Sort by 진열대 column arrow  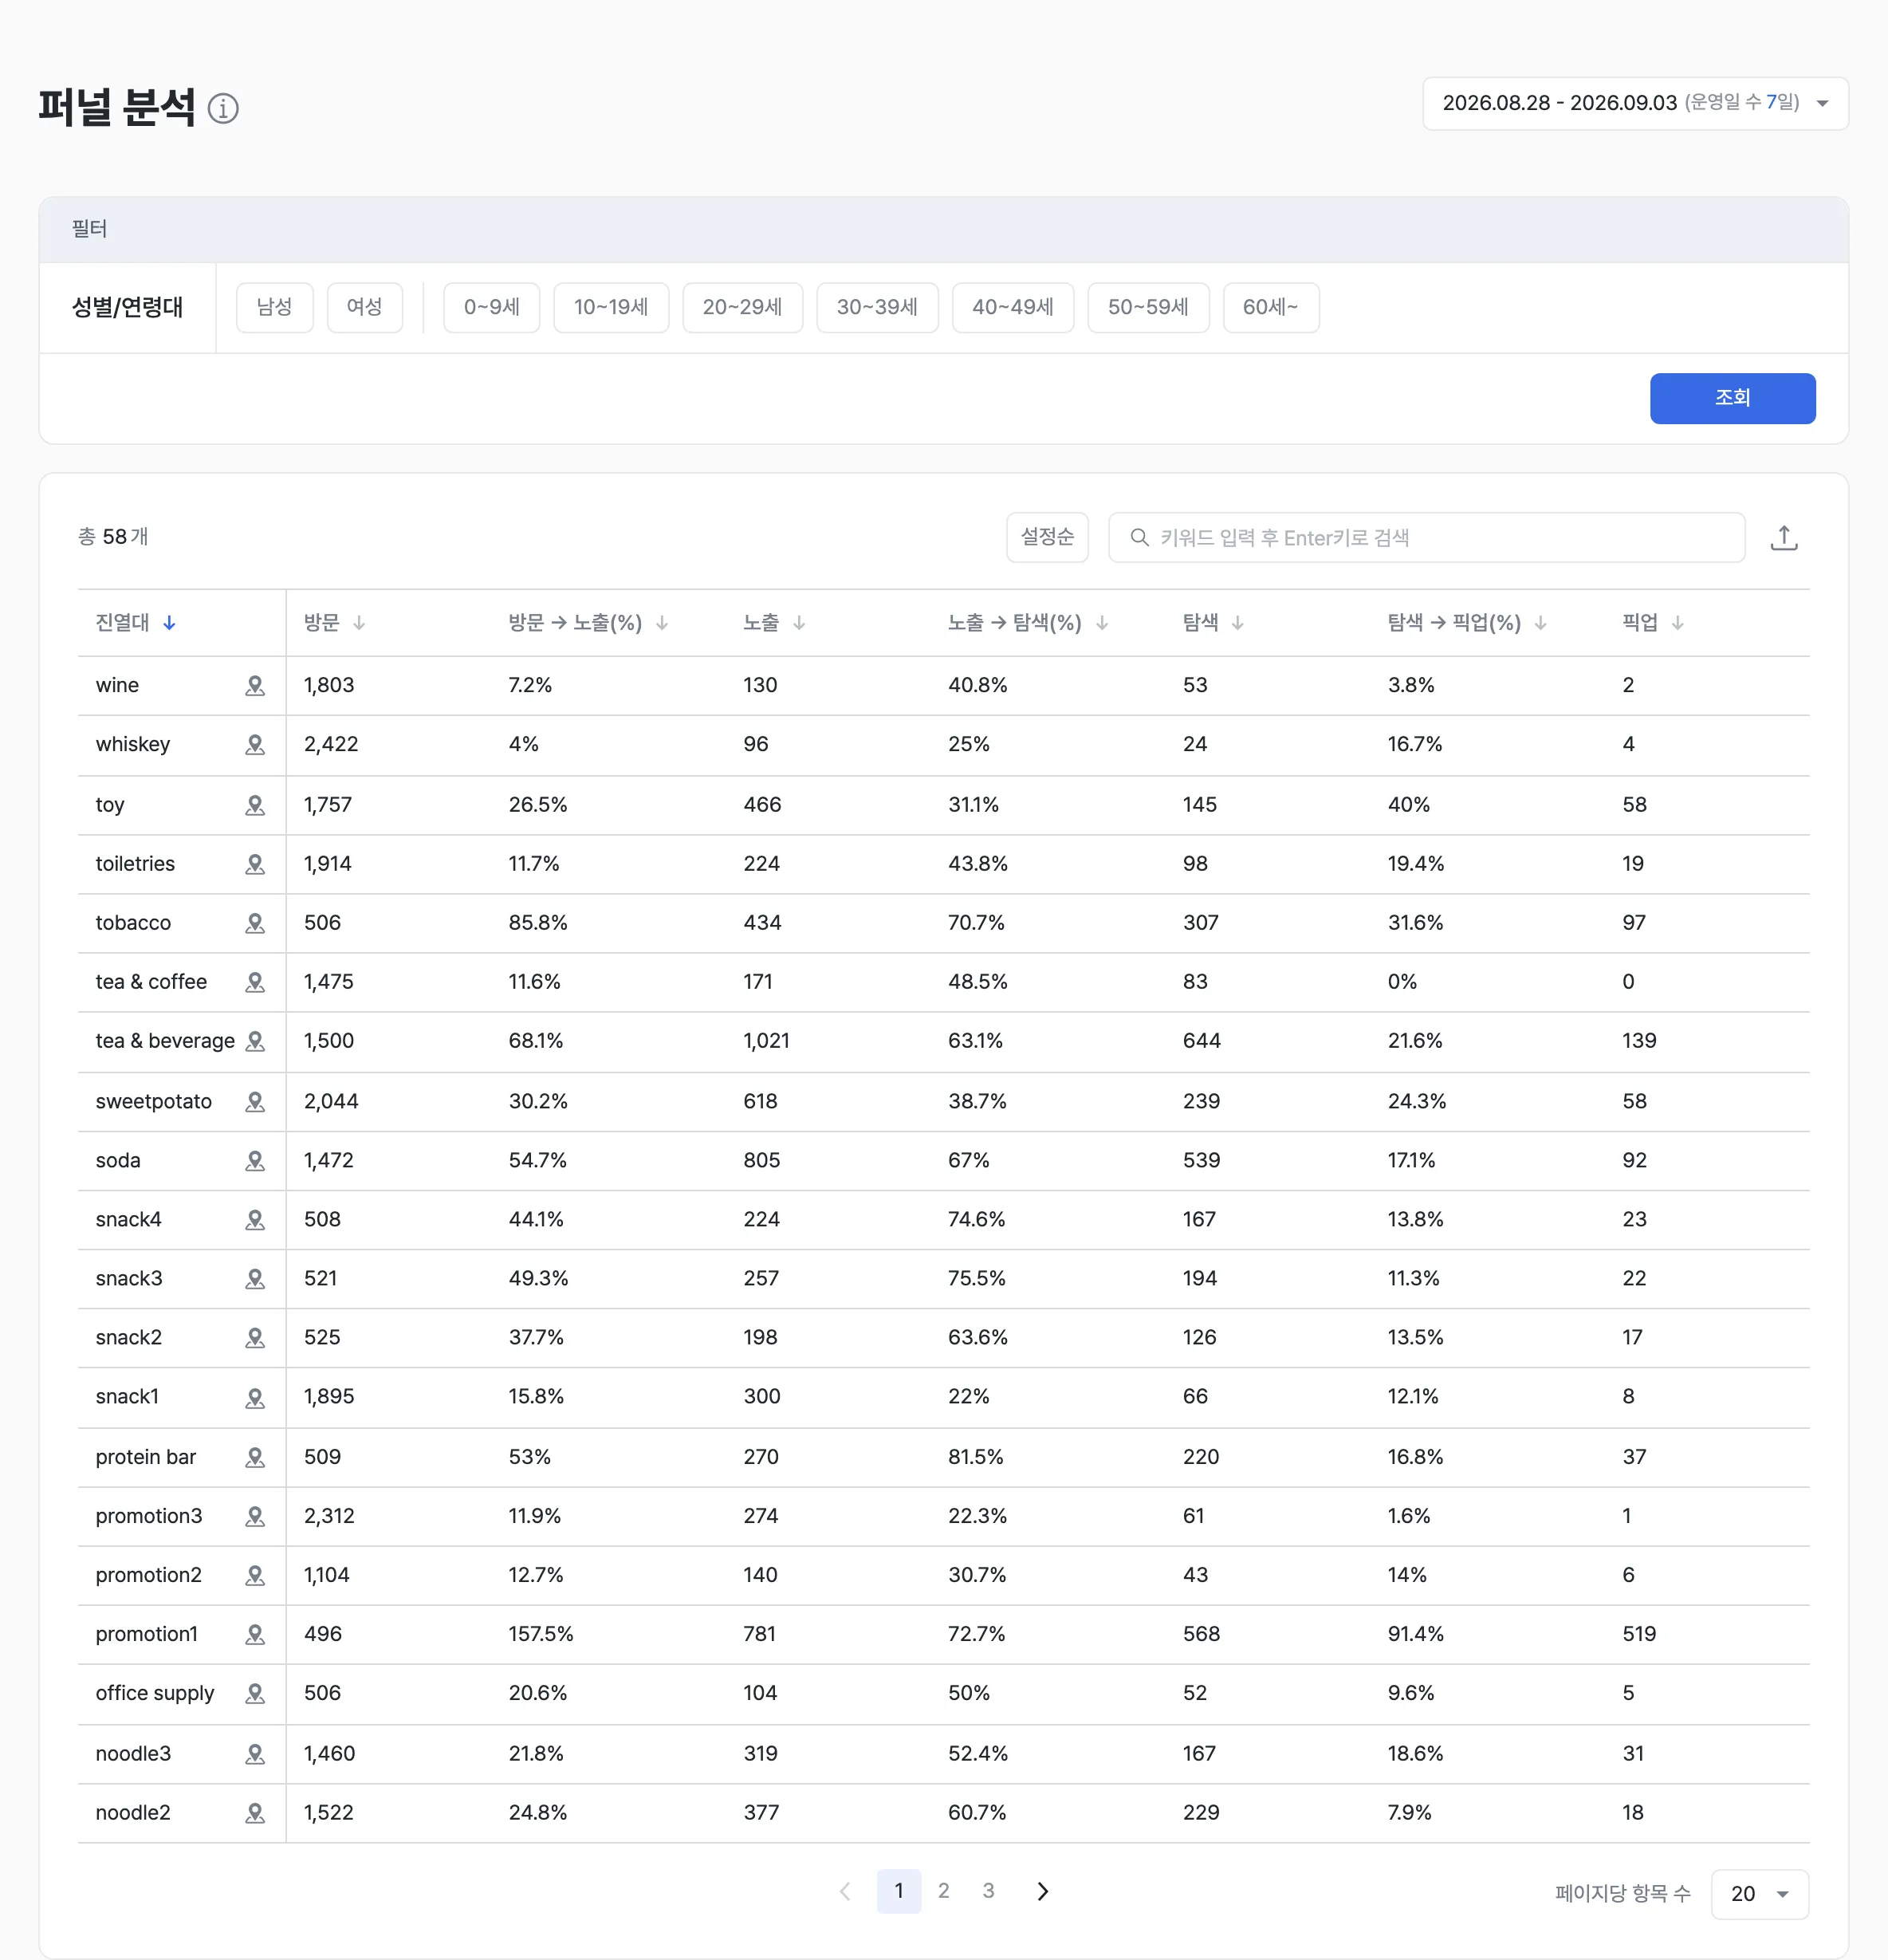pyautogui.click(x=169, y=623)
